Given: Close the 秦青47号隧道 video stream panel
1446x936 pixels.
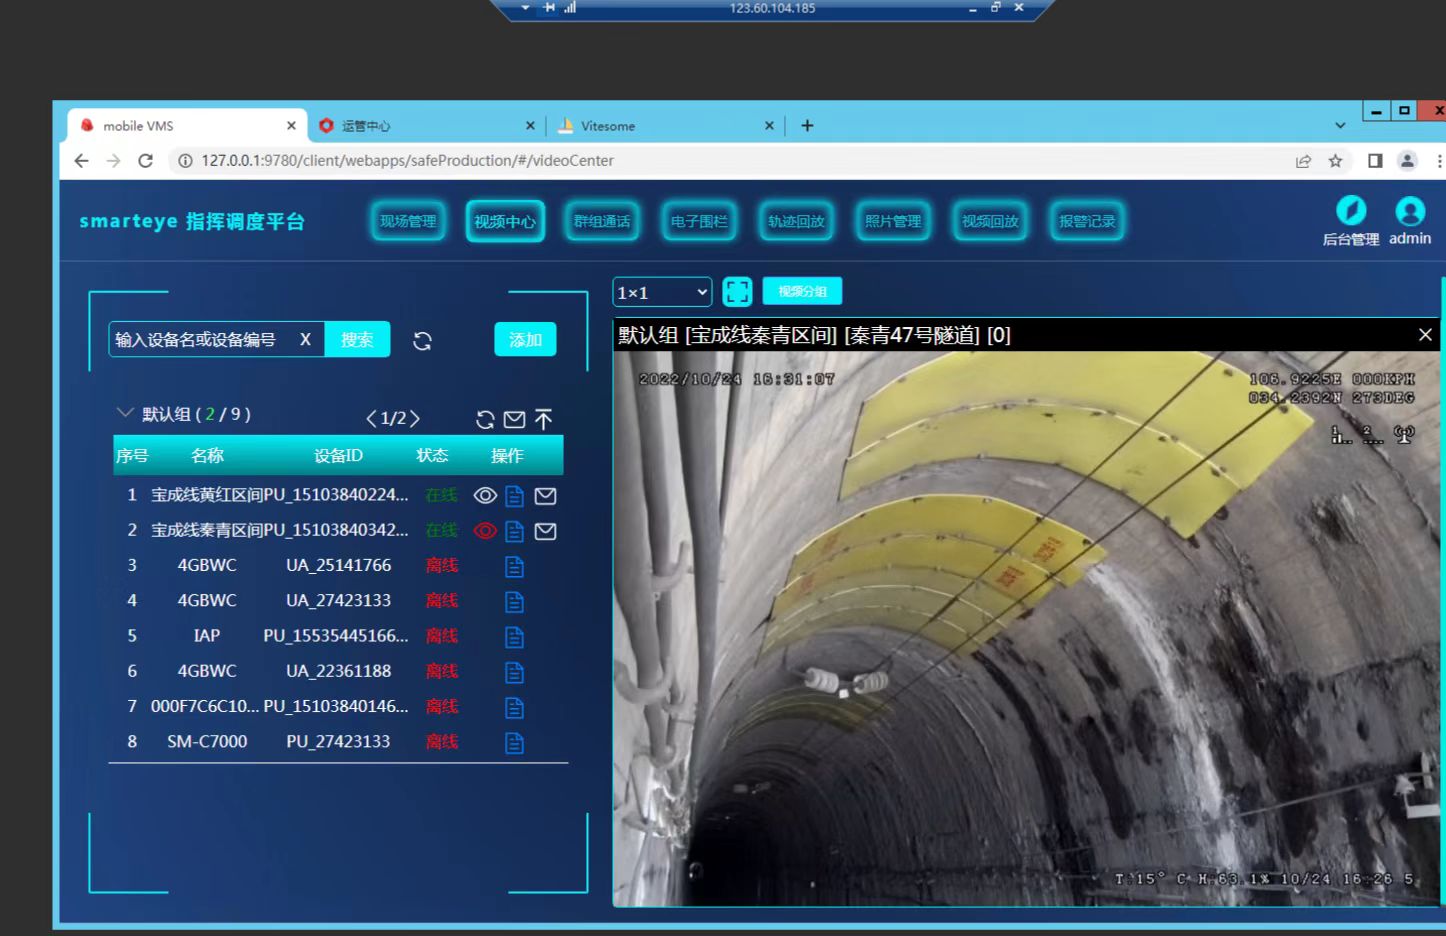Looking at the screenshot, I should [x=1425, y=335].
